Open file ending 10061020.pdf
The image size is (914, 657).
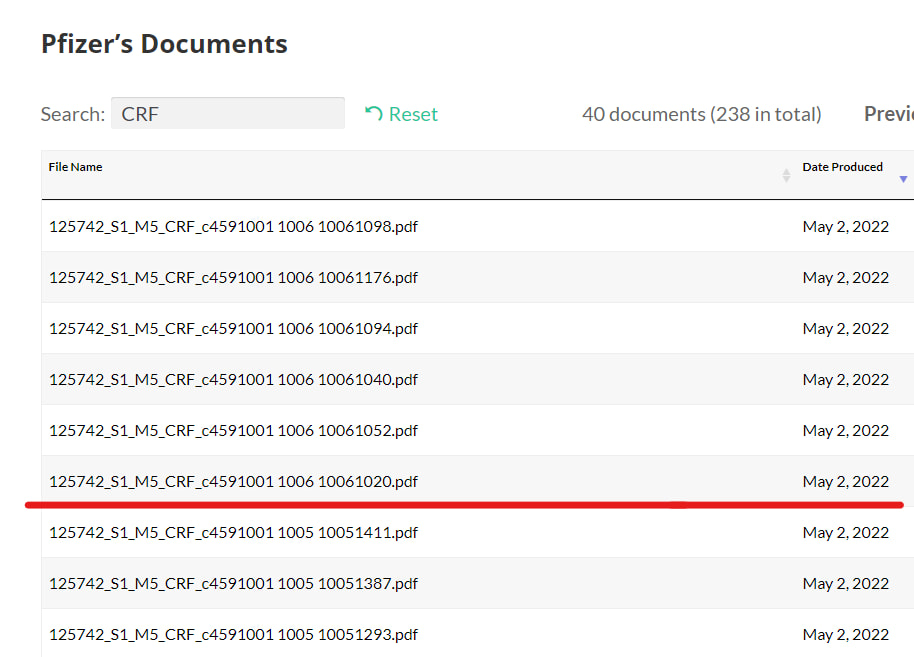click(233, 481)
